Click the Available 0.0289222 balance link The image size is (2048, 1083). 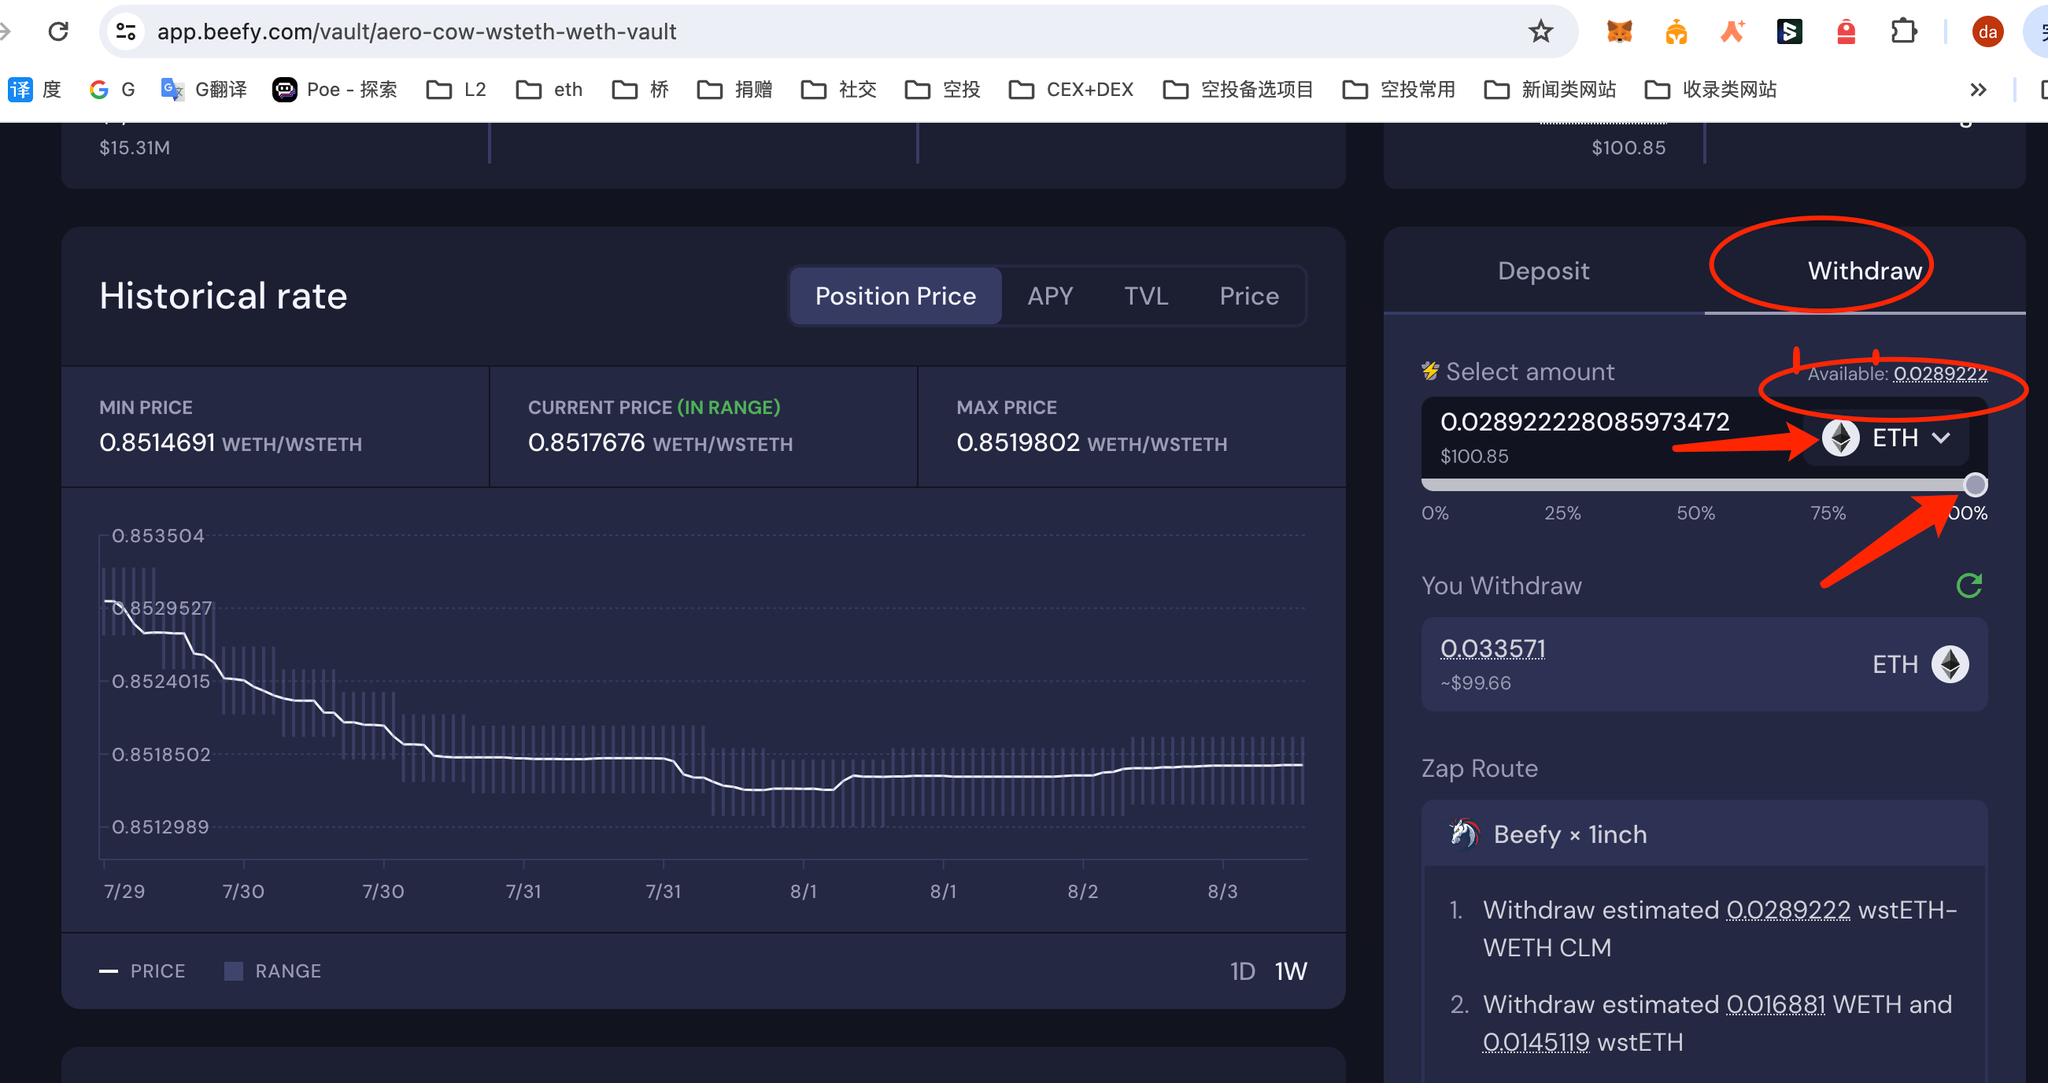(1939, 374)
